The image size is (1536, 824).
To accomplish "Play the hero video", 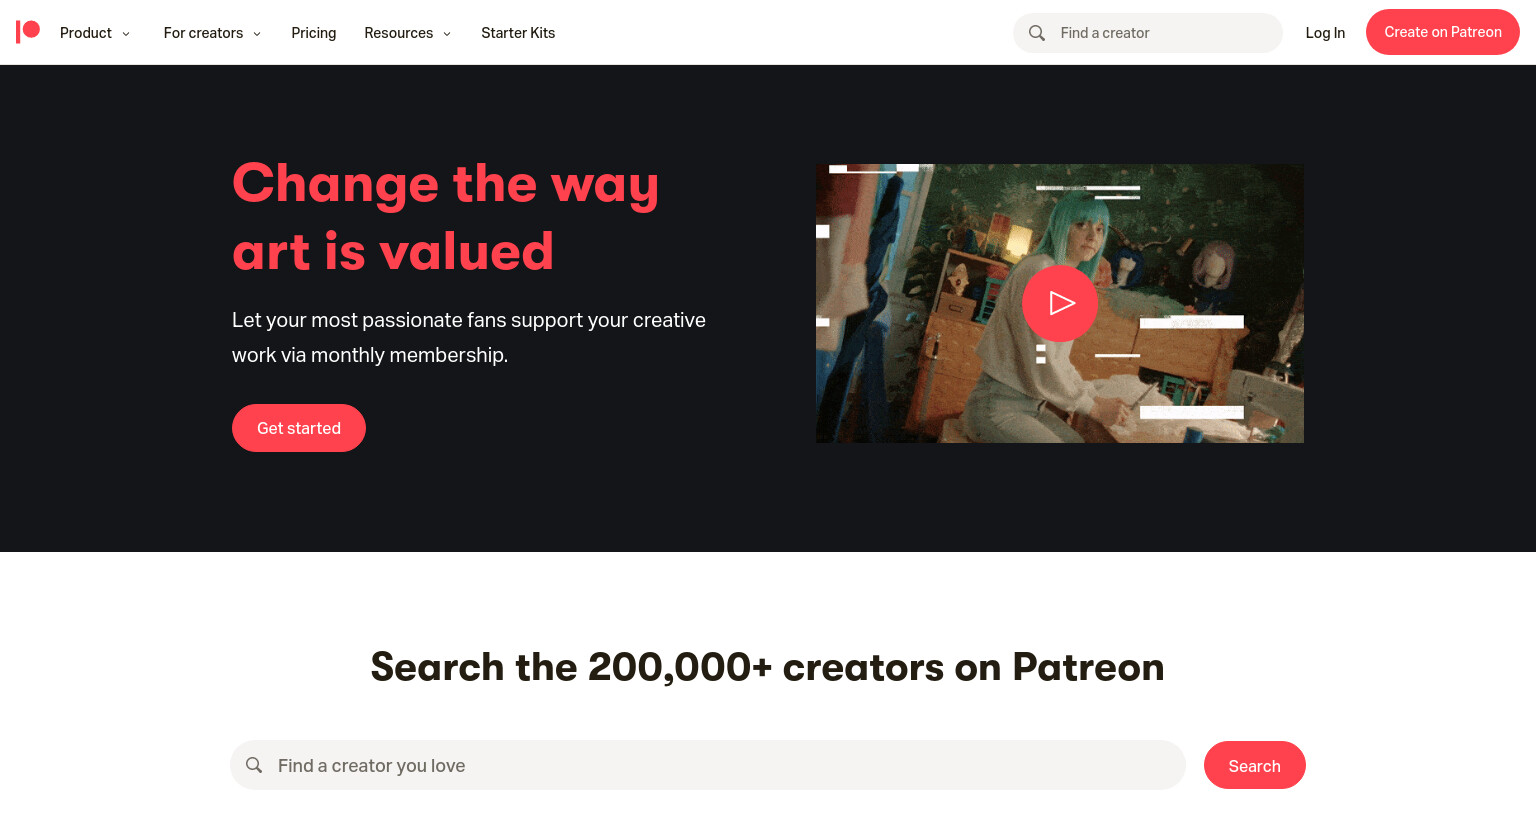I will click(x=1060, y=303).
